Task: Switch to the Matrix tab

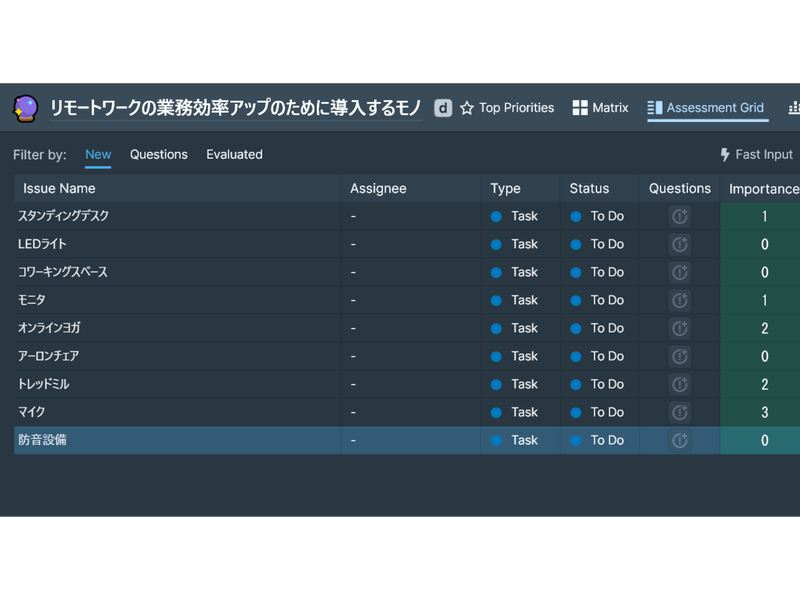Action: point(601,108)
